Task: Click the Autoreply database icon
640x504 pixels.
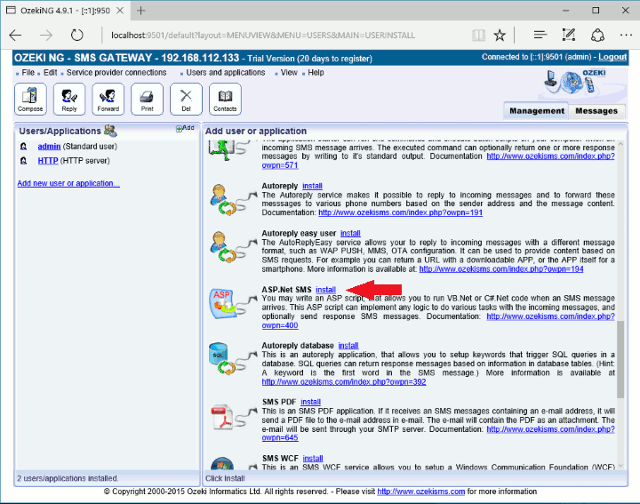Action: (x=225, y=360)
